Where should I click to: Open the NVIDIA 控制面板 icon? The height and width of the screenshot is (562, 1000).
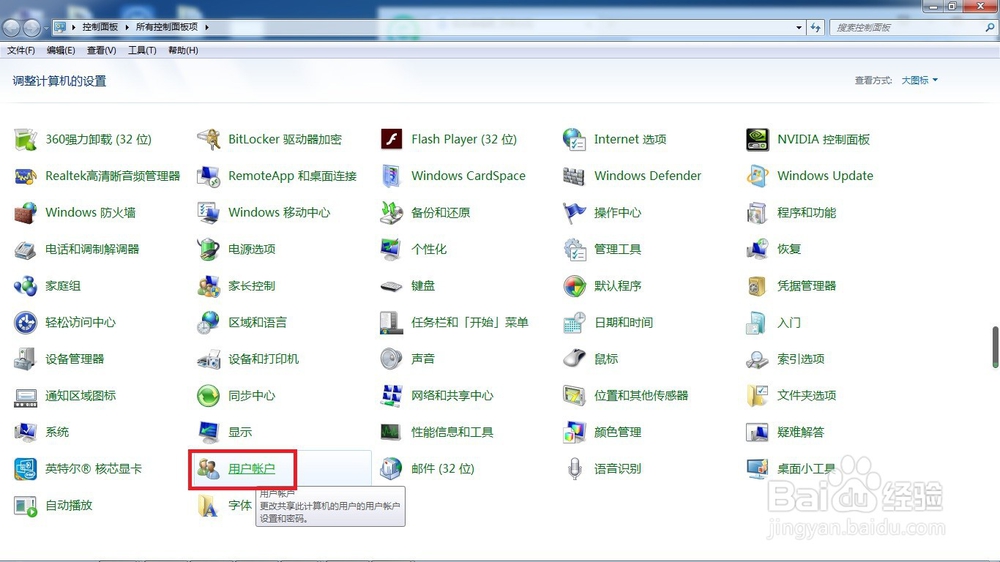click(x=757, y=139)
